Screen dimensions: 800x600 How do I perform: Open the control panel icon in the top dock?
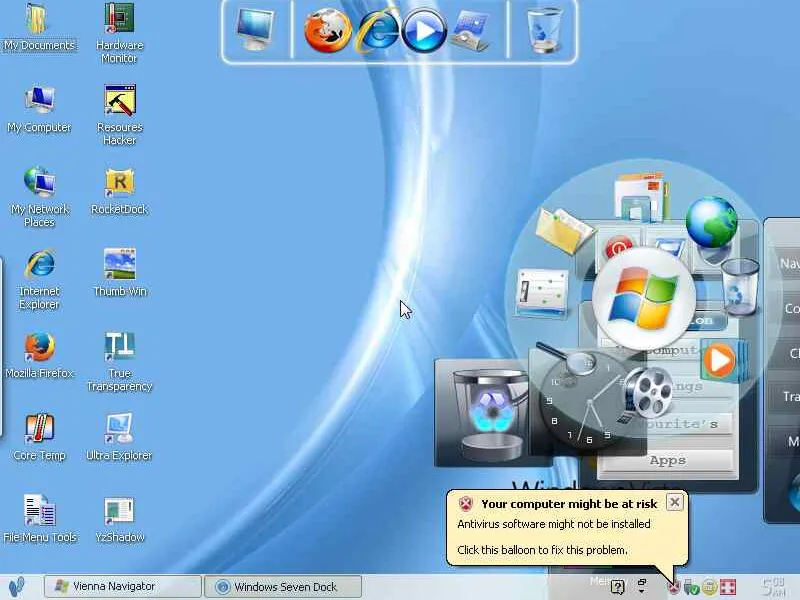pos(471,31)
